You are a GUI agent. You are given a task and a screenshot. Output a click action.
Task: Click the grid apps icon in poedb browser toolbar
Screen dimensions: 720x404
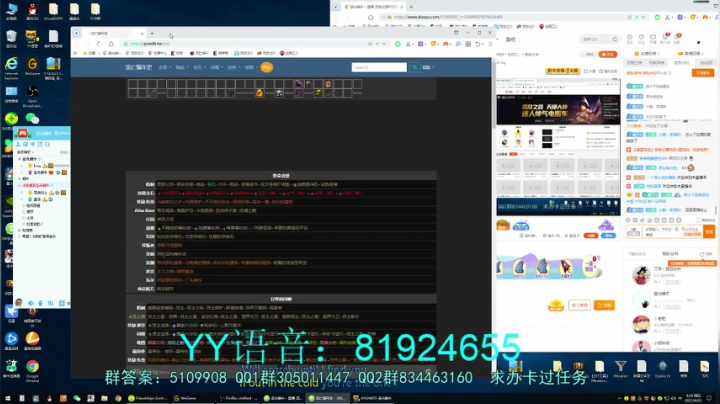[x=468, y=44]
